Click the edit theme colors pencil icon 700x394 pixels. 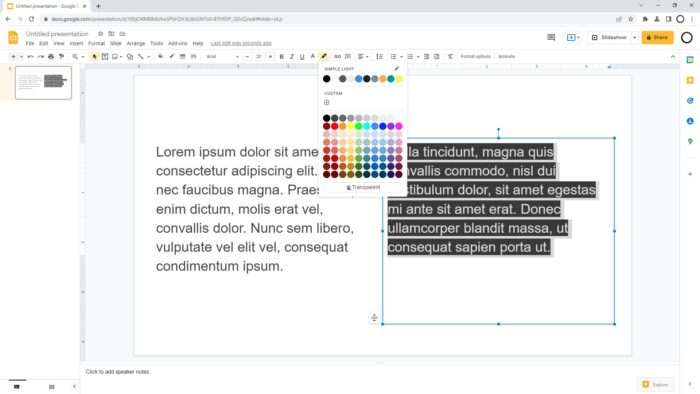coord(396,69)
